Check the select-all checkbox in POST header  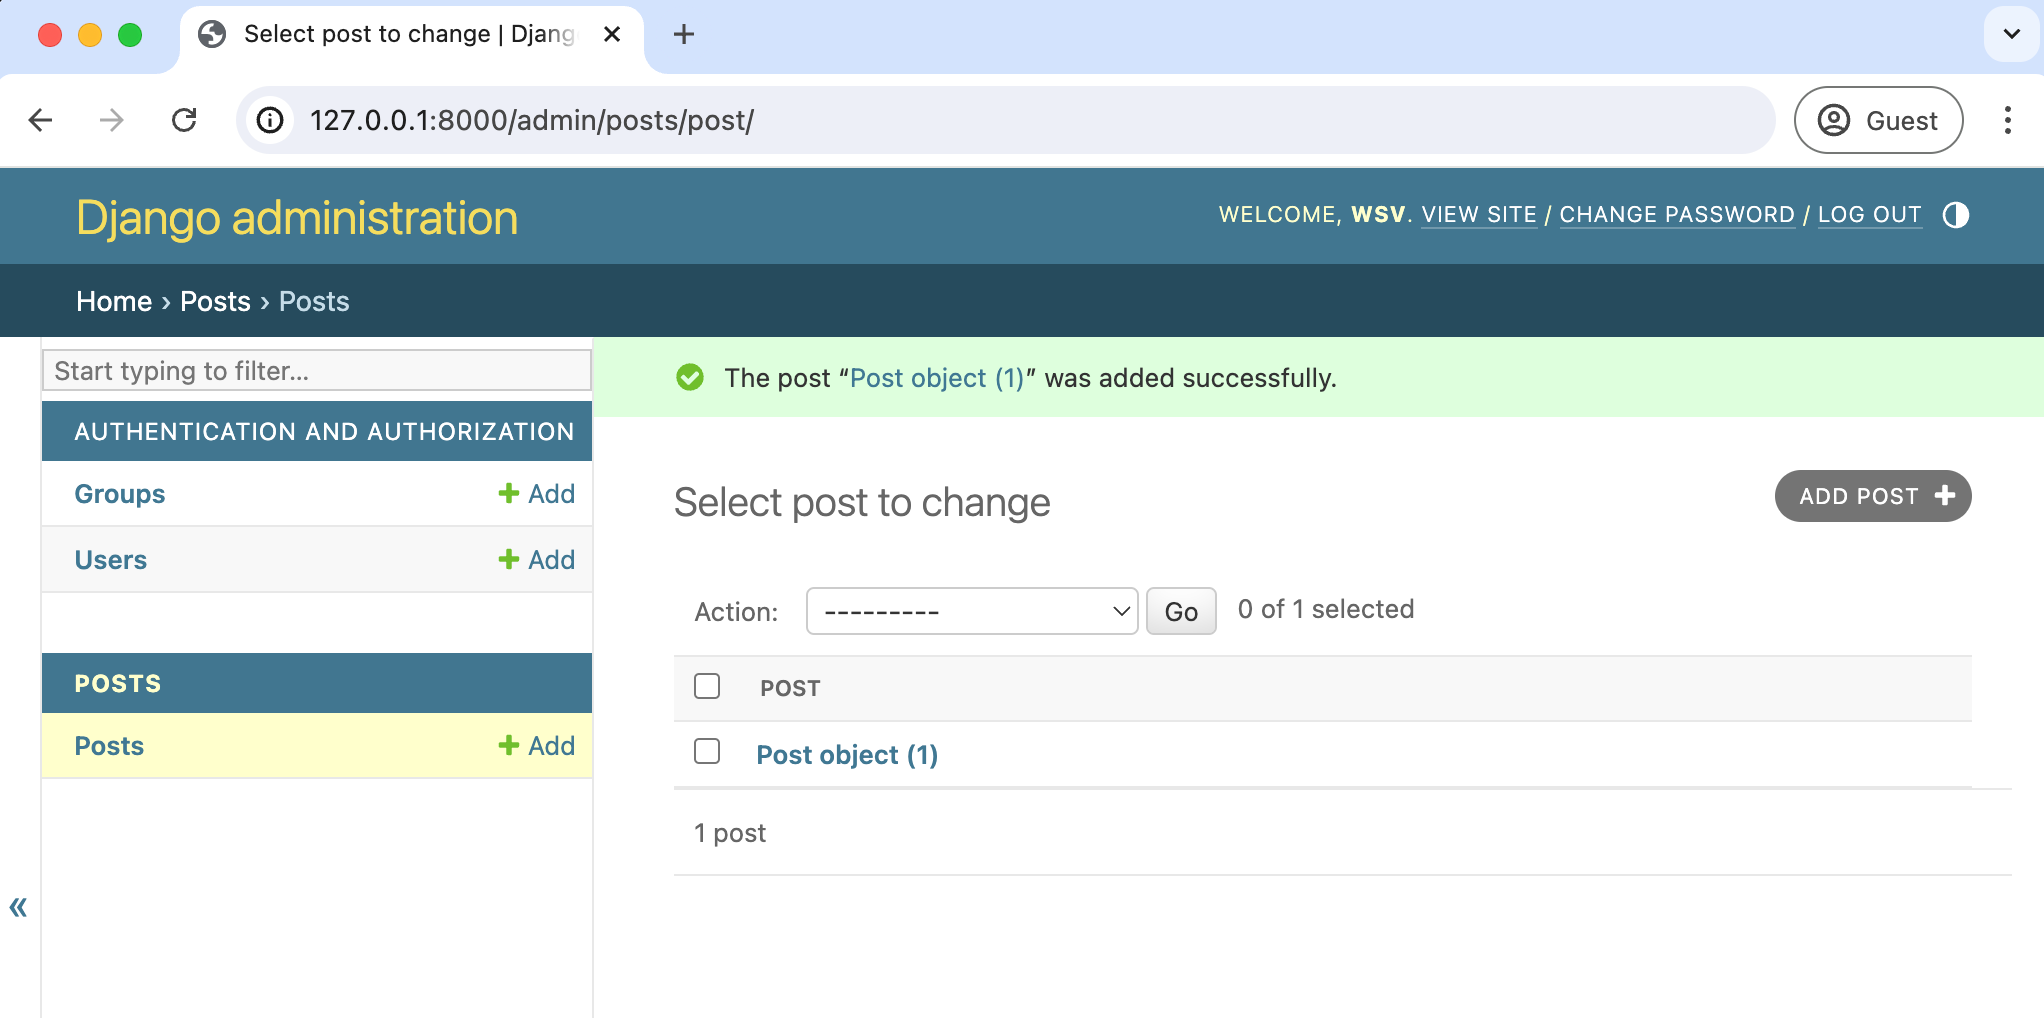click(707, 686)
